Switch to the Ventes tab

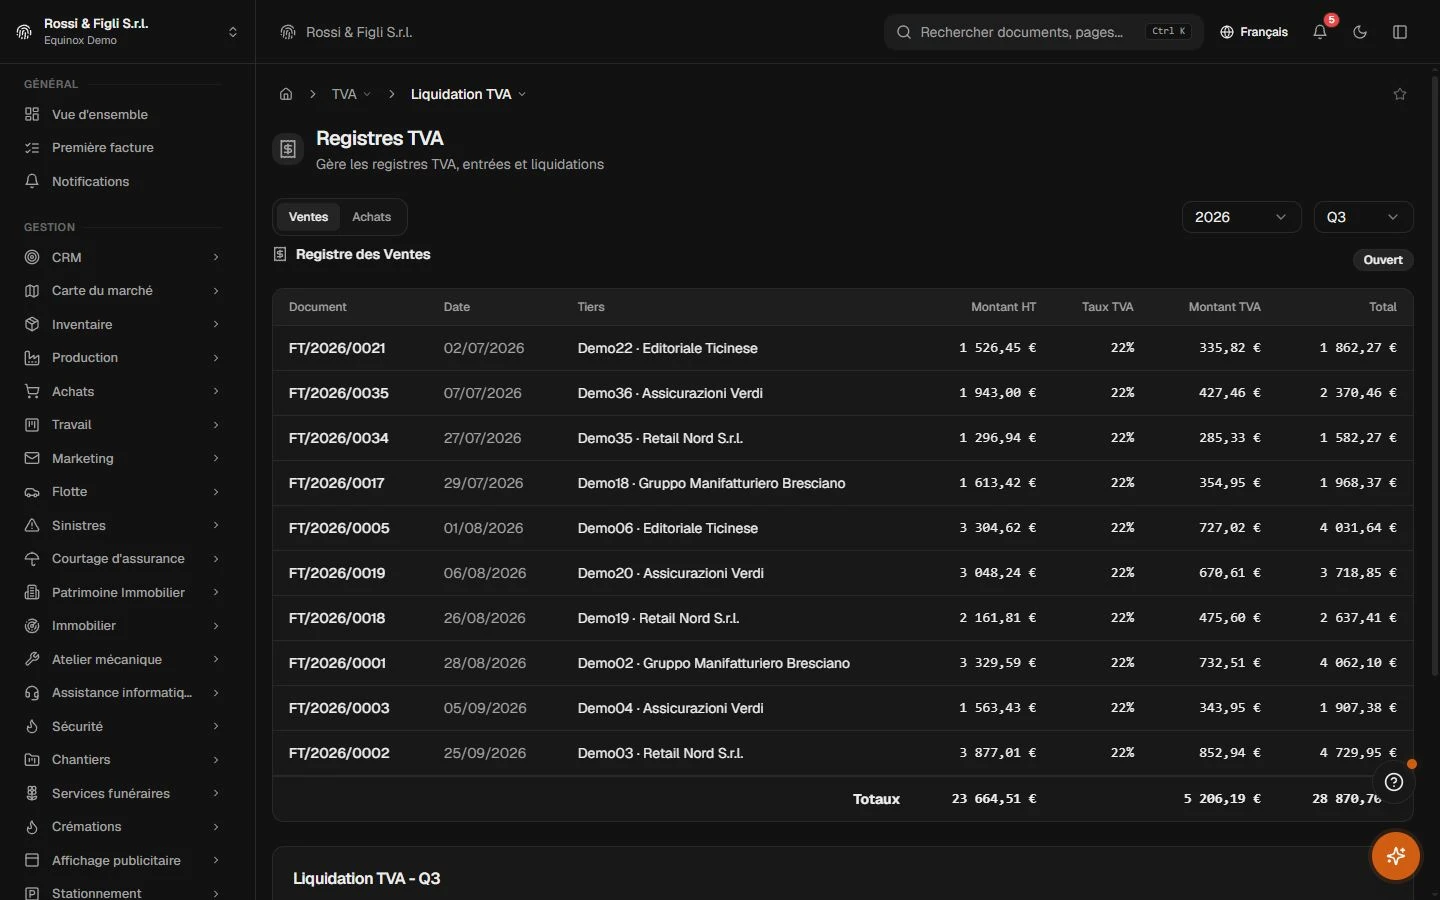(x=308, y=217)
